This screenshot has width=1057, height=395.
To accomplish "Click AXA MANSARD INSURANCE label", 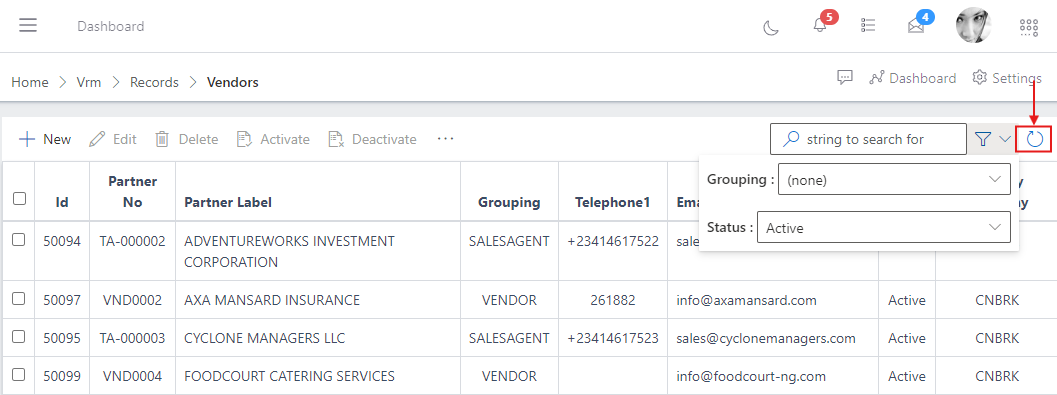I will [x=272, y=300].
